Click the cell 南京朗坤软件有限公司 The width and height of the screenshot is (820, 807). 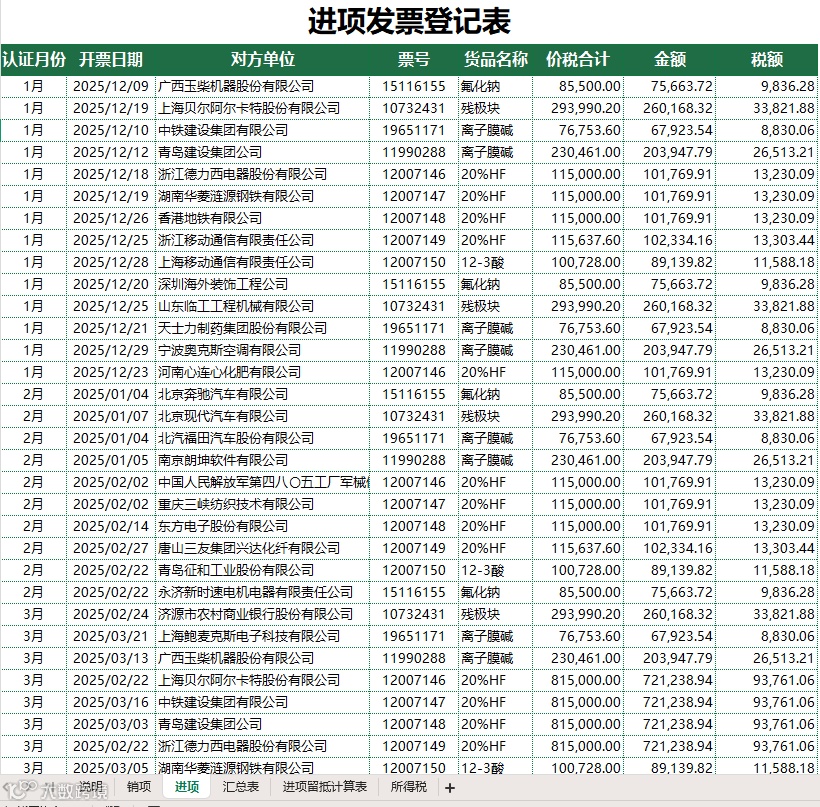pyautogui.click(x=263, y=460)
